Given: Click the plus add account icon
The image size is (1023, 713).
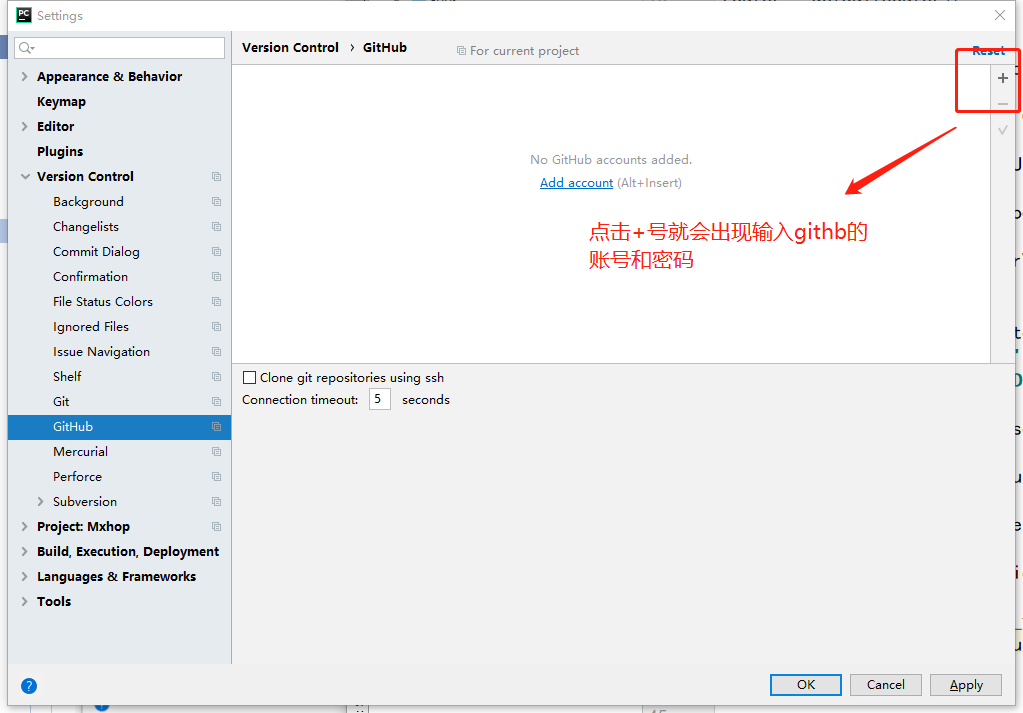Looking at the screenshot, I should [x=1003, y=78].
